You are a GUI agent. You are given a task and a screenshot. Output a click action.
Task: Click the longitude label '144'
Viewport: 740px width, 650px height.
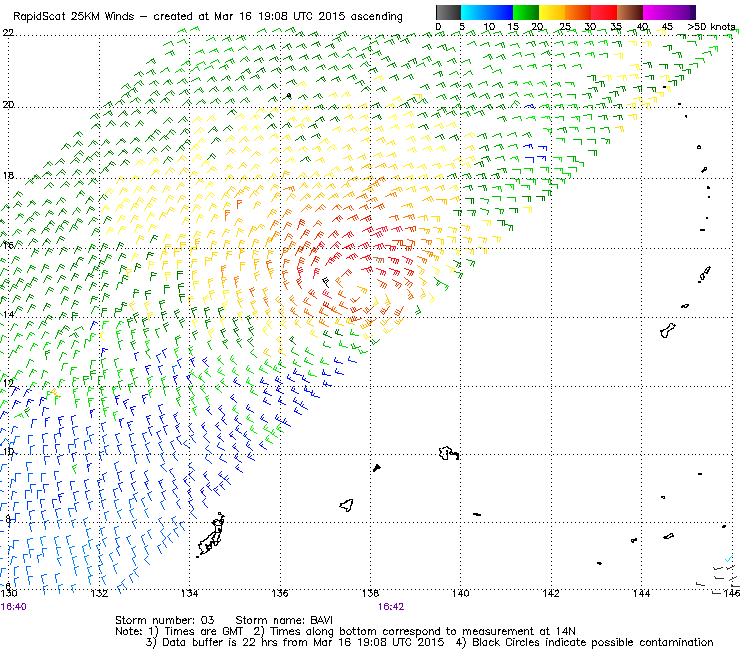coord(641,593)
